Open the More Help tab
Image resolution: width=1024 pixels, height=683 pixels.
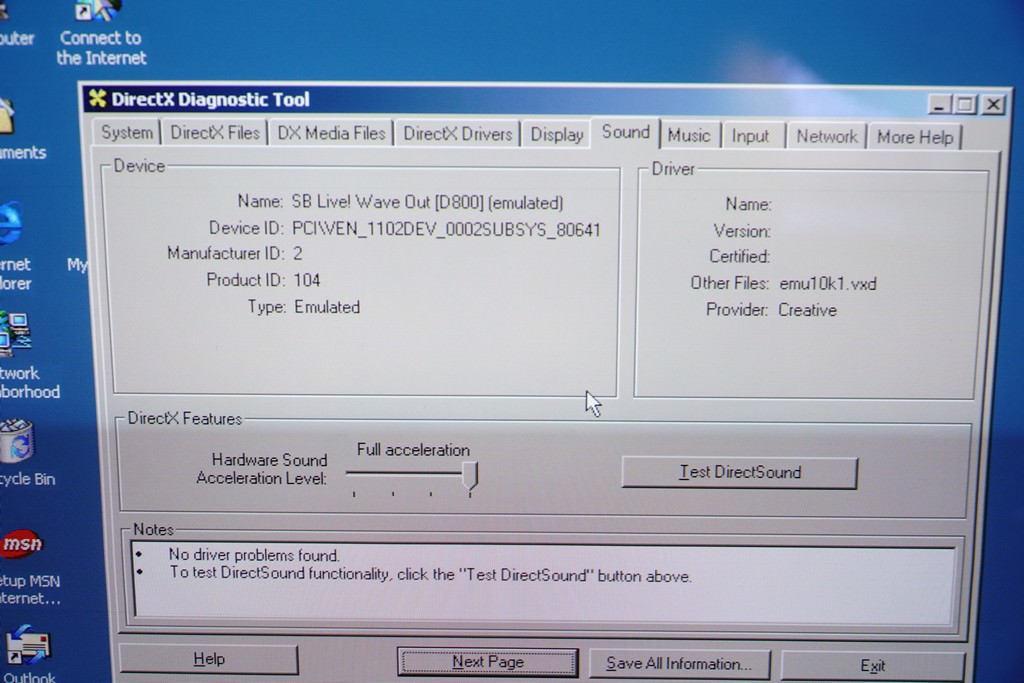click(x=914, y=137)
